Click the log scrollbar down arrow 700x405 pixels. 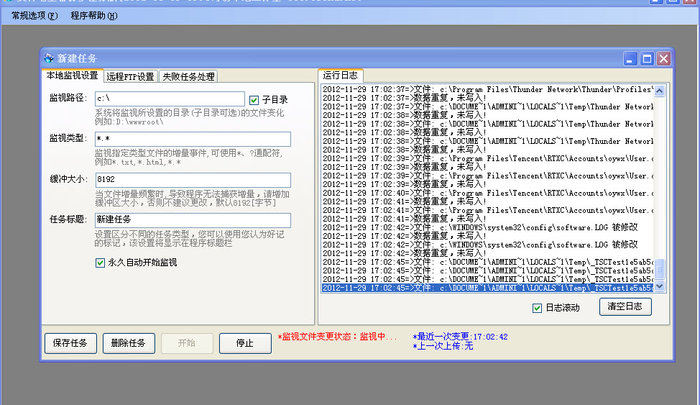pos(659,286)
